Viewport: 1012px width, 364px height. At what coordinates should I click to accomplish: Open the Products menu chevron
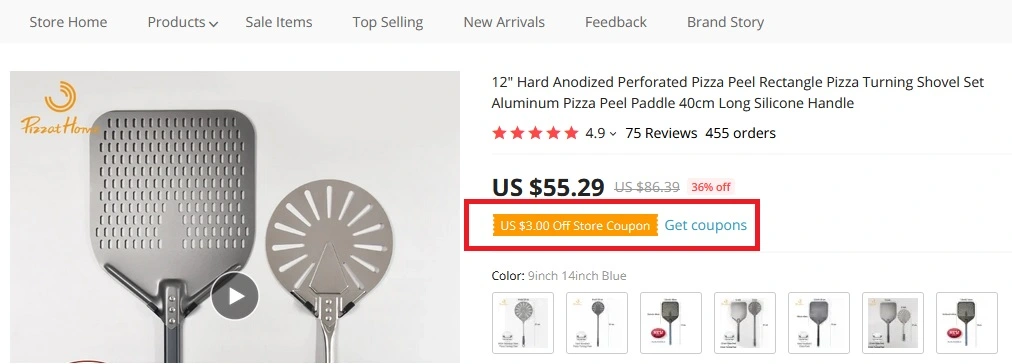click(x=214, y=24)
